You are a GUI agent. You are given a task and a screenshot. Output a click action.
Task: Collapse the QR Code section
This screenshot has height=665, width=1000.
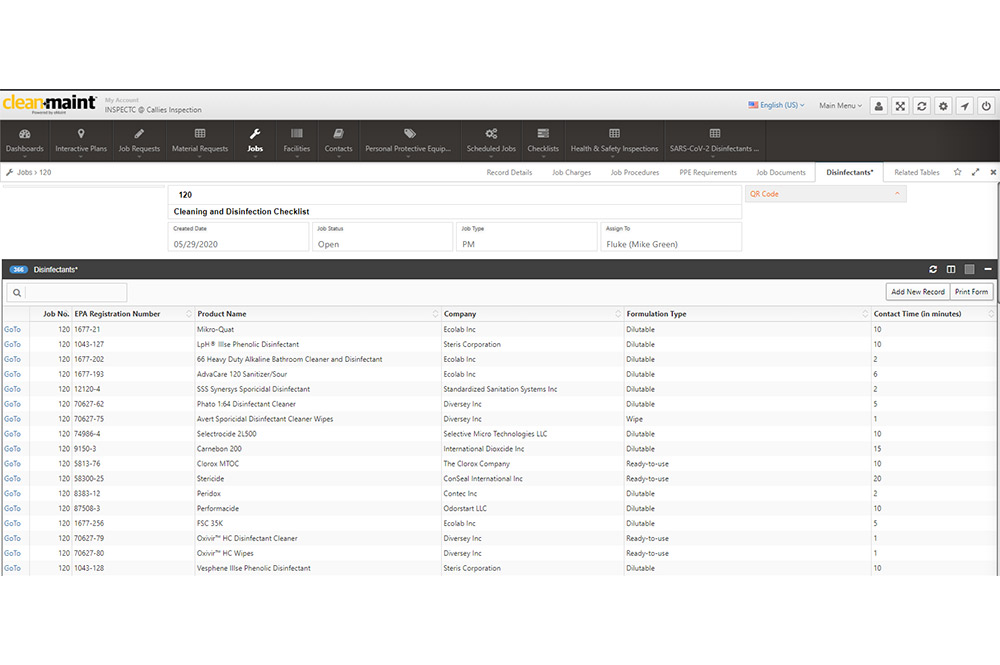[x=897, y=194]
